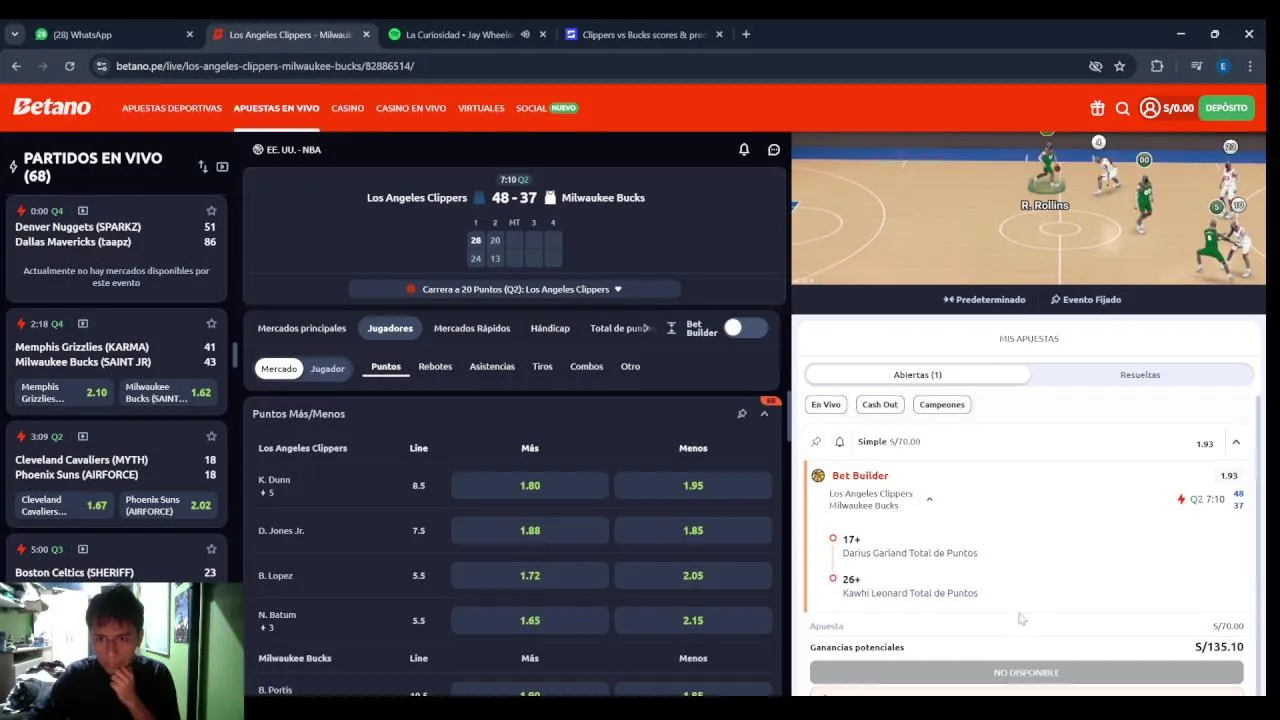Favorite the Cleveland Cavaliers vs Phoenix Suns match
The image size is (1280, 720).
tap(211, 437)
